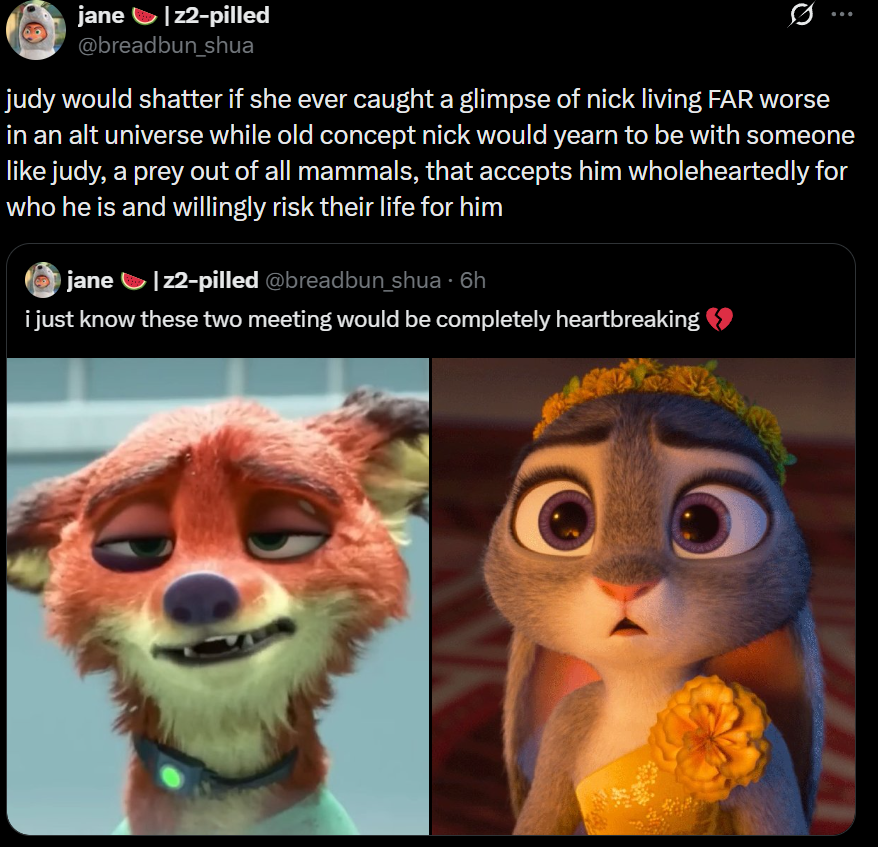Image resolution: width=878 pixels, height=847 pixels.
Task: Open the Grok explain icon at the tweet's top right
Action: coord(801,15)
